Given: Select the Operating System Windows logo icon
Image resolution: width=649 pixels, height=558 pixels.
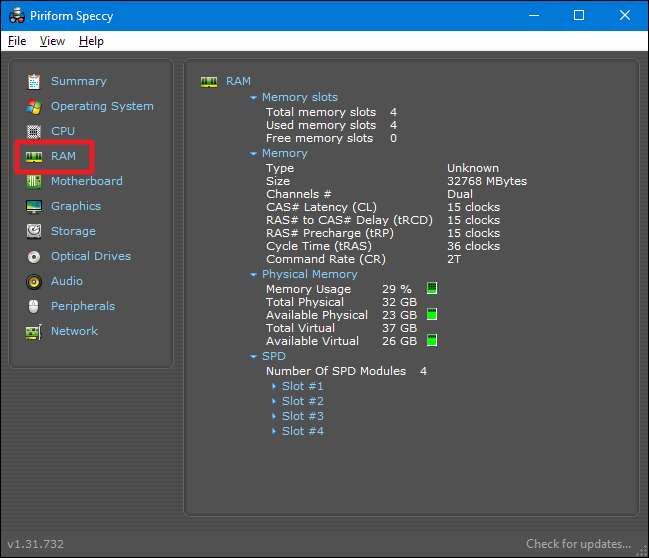Looking at the screenshot, I should [x=34, y=106].
